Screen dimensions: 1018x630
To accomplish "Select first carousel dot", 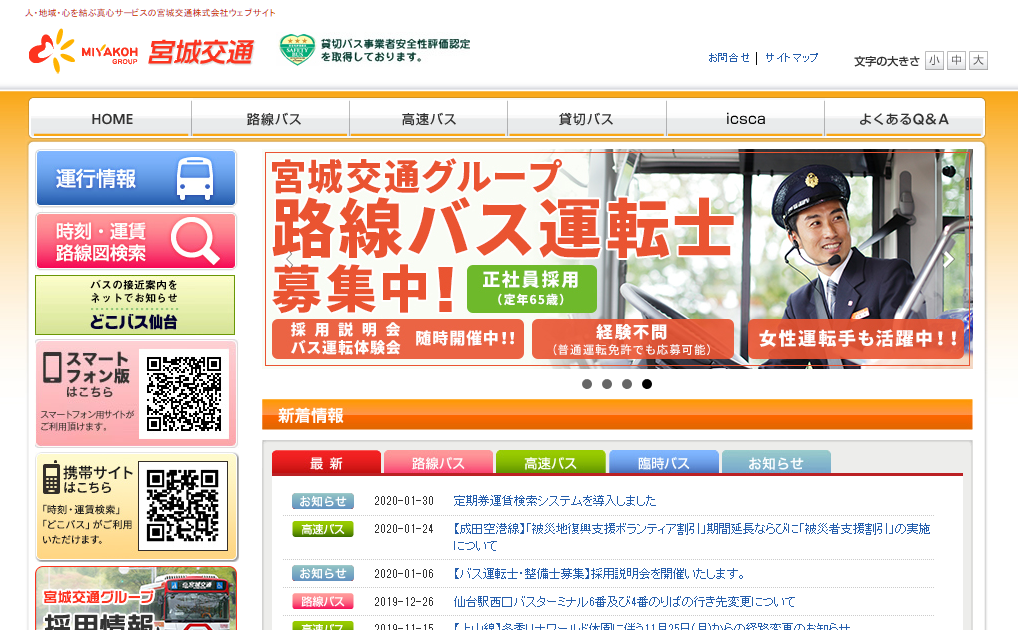I will (587, 384).
